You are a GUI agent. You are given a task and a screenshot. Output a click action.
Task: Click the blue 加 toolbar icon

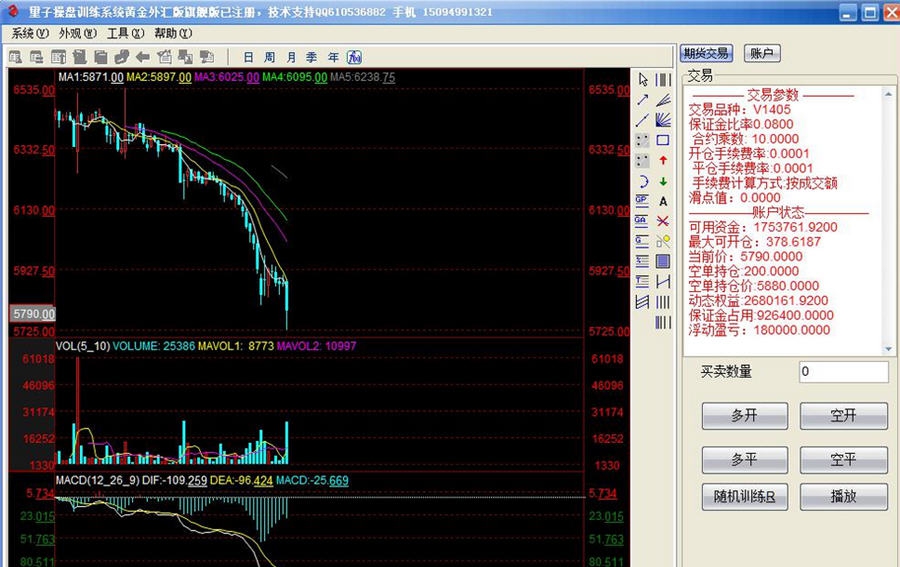tap(354, 57)
